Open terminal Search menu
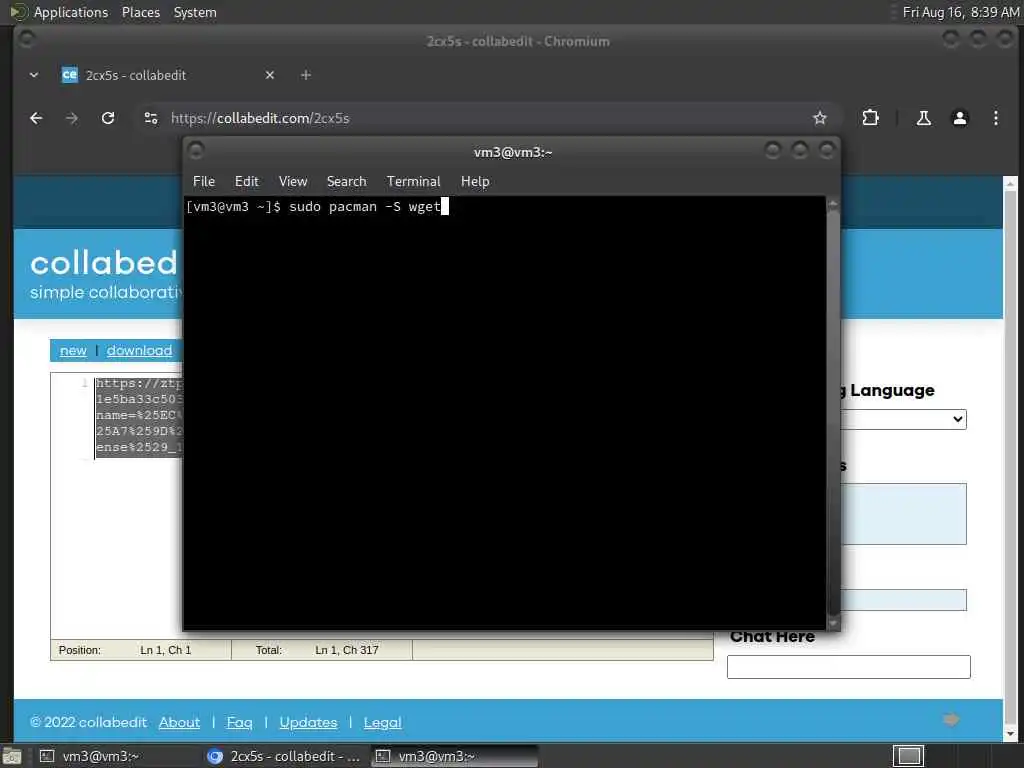 tap(347, 182)
